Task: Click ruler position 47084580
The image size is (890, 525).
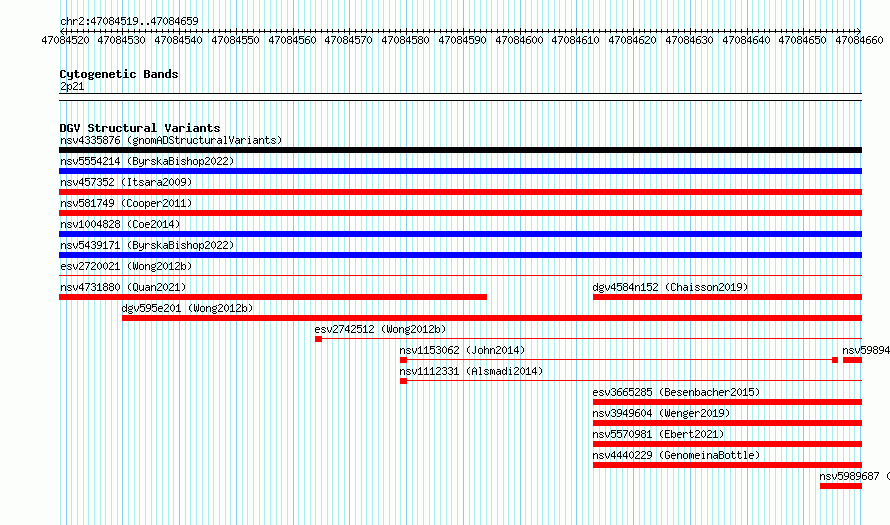Action: [405, 40]
